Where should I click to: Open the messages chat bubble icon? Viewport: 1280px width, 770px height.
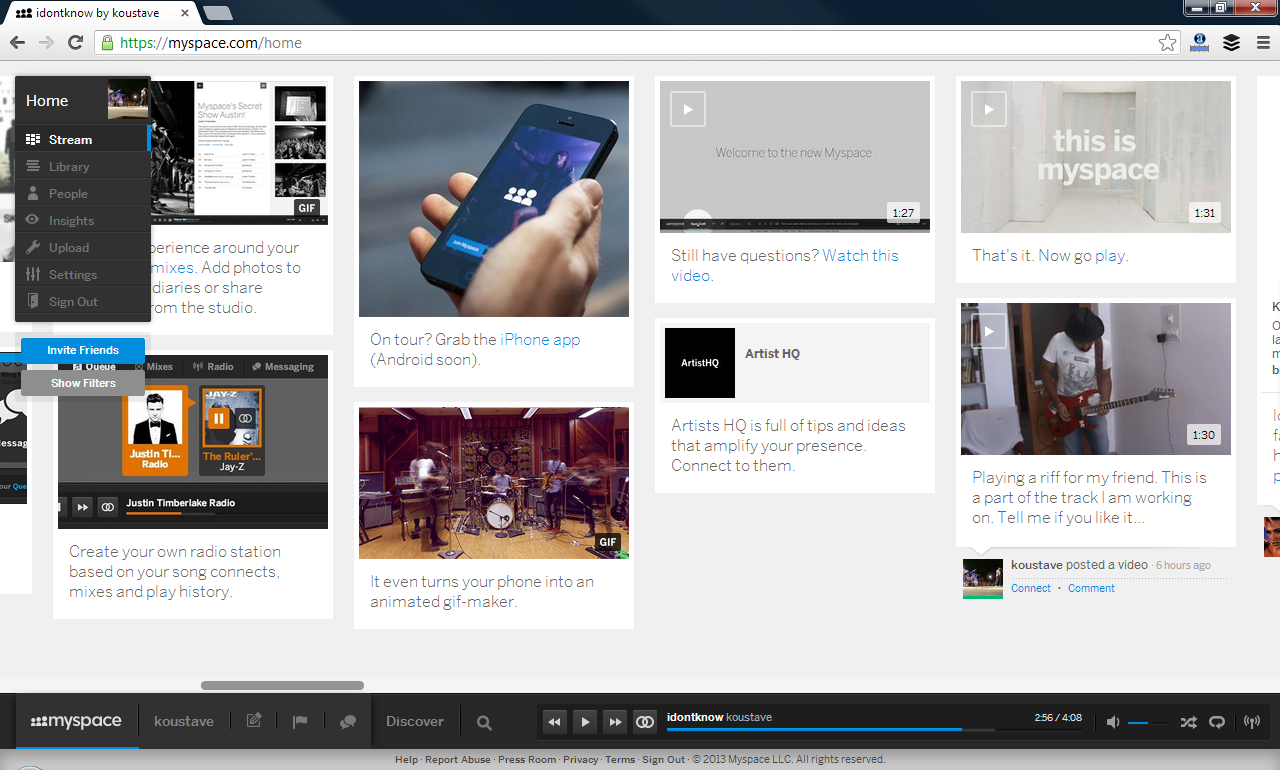coord(348,721)
